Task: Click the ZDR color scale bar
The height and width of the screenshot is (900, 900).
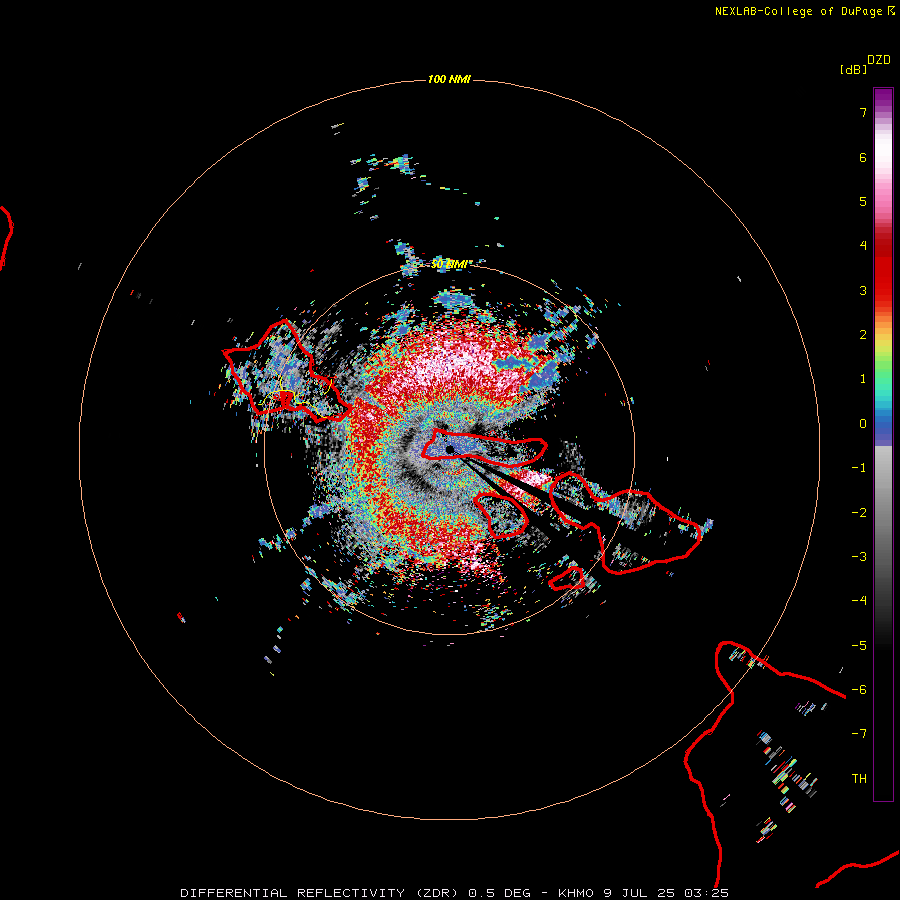Action: (883, 444)
